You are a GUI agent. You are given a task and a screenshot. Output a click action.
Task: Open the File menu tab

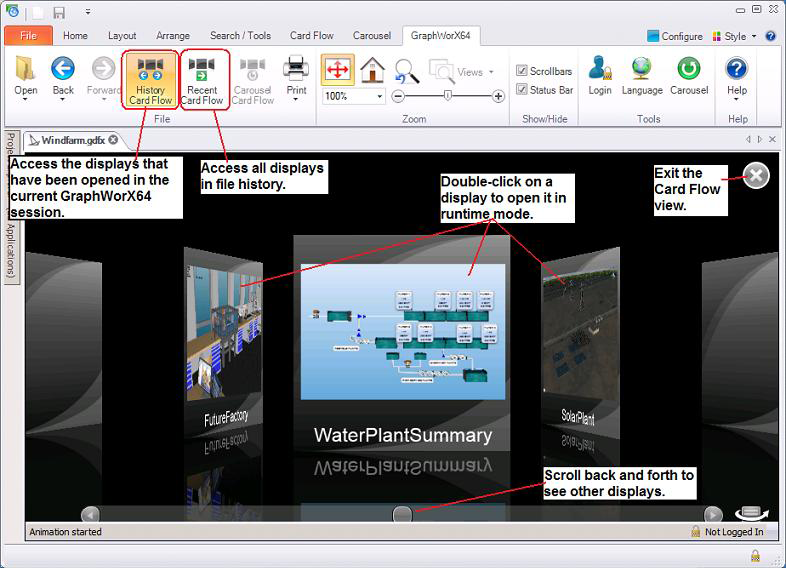point(28,36)
